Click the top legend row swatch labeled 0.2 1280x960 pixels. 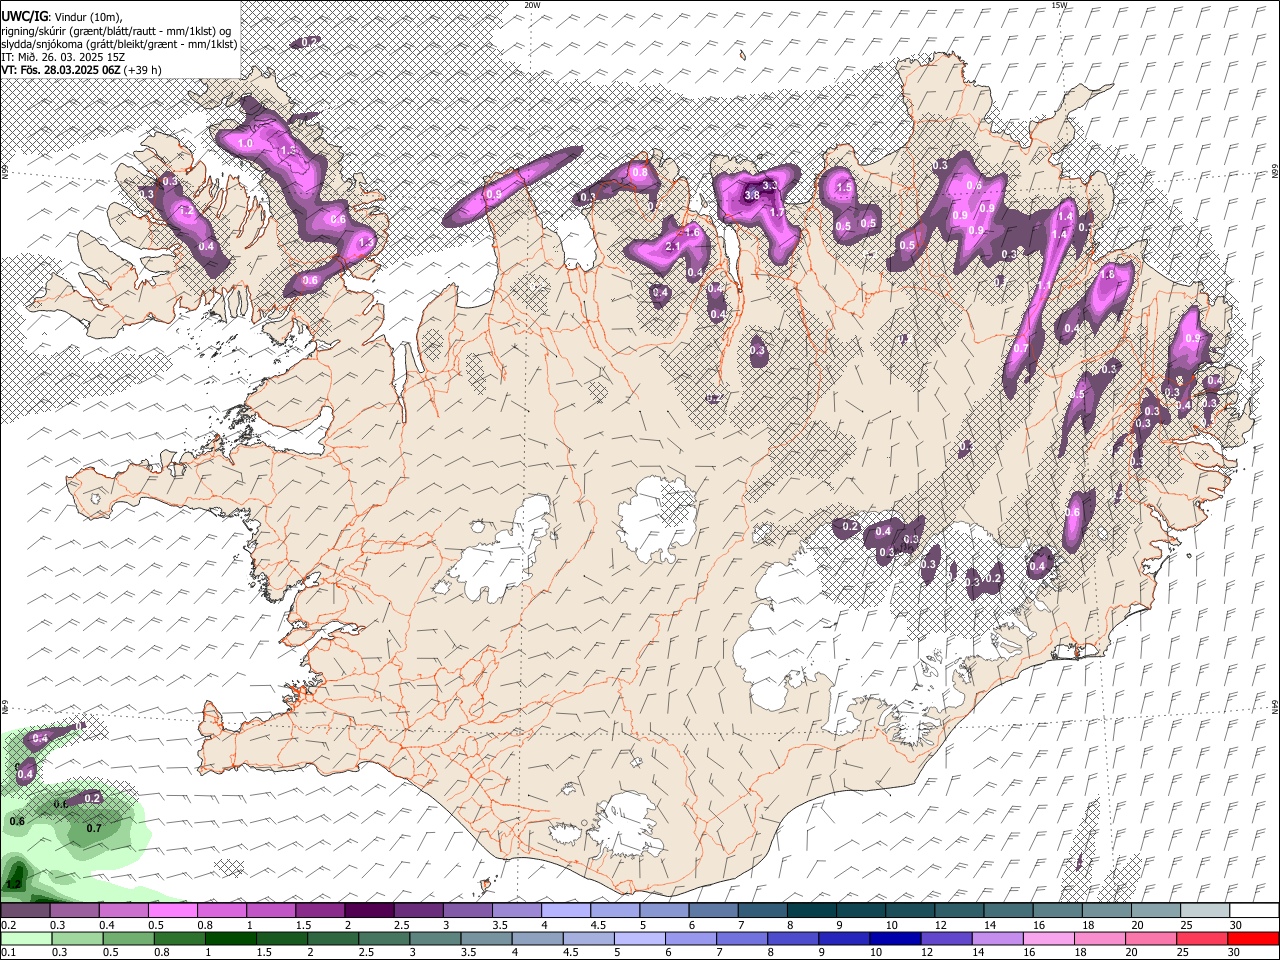(x=25, y=910)
